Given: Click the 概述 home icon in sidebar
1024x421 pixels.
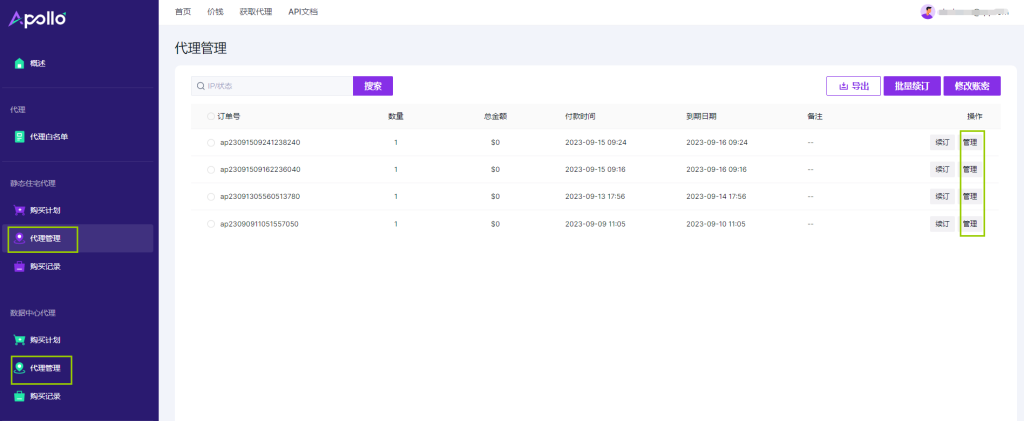Looking at the screenshot, I should coord(19,64).
